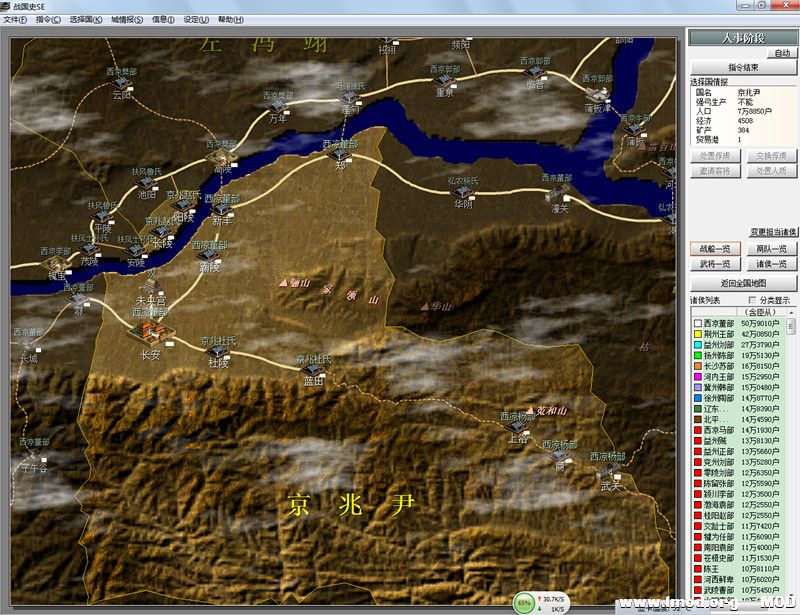The image size is (800, 615).
Task: Click the 自动 button
Action: pyautogui.click(x=781, y=53)
